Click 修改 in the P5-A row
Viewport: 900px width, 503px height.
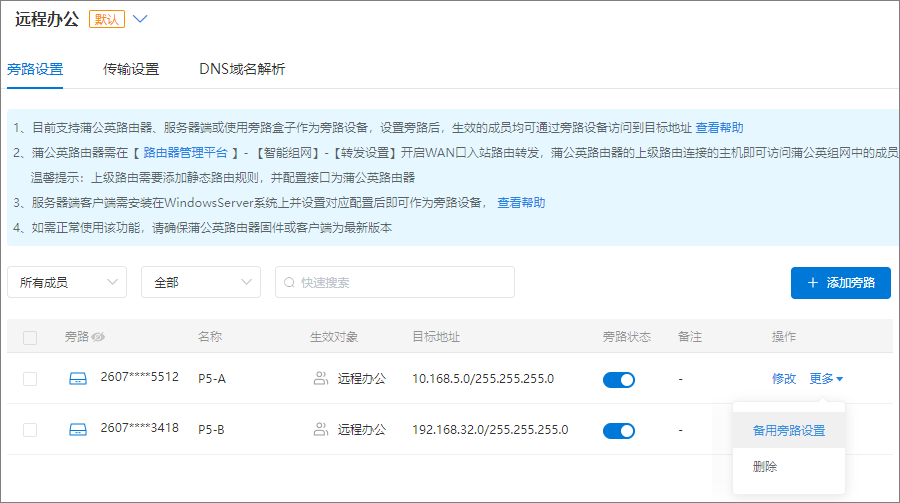coord(783,378)
